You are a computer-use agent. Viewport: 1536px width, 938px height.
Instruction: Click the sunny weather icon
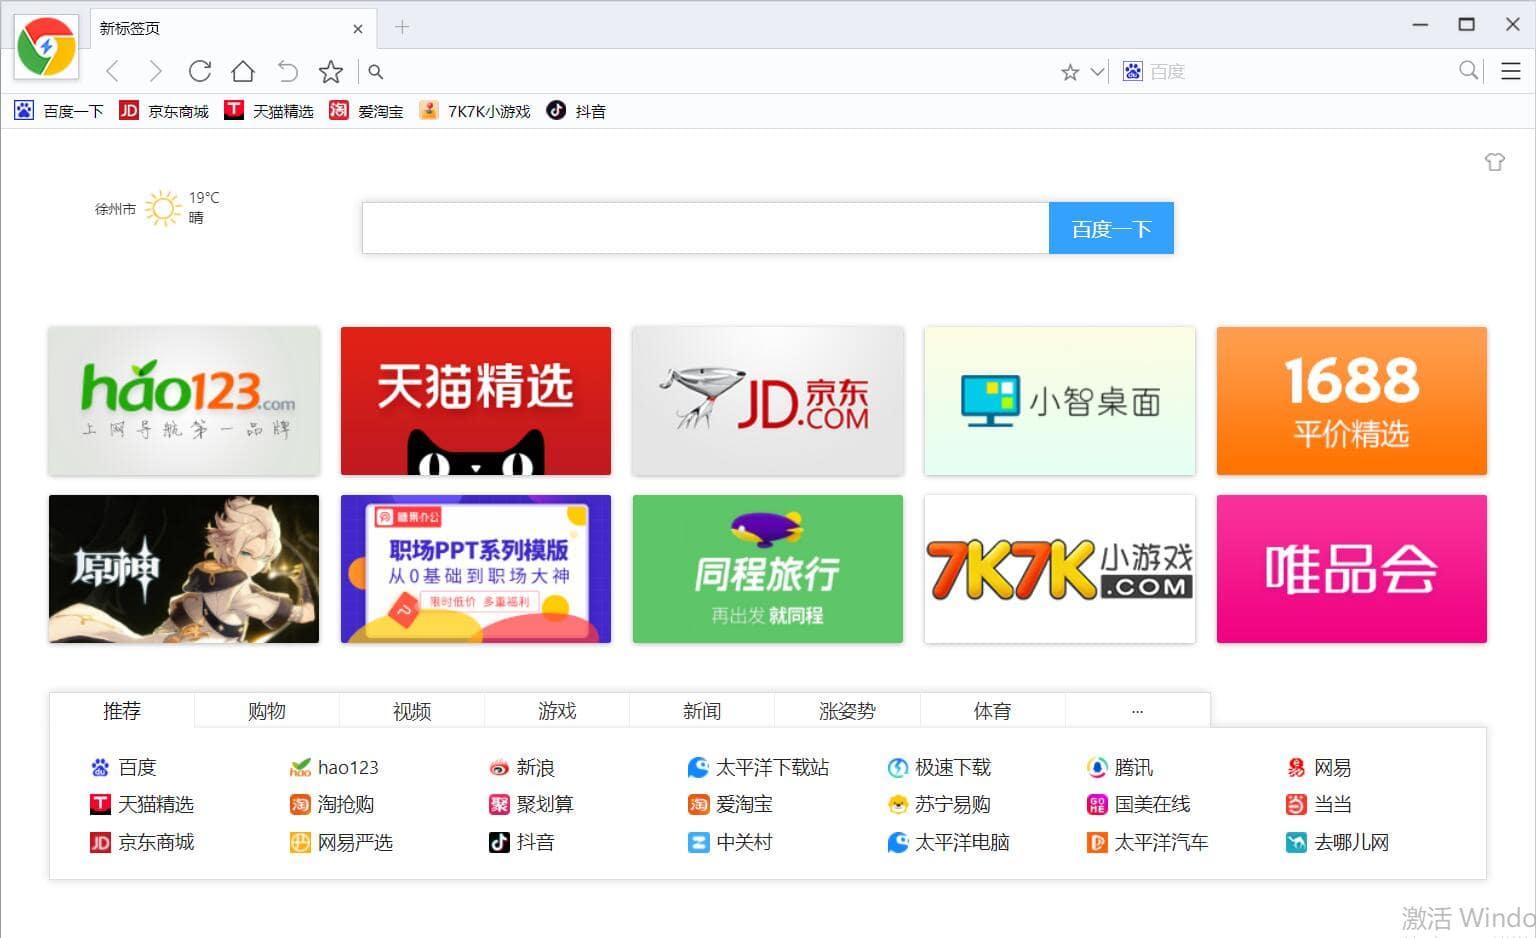click(x=162, y=208)
